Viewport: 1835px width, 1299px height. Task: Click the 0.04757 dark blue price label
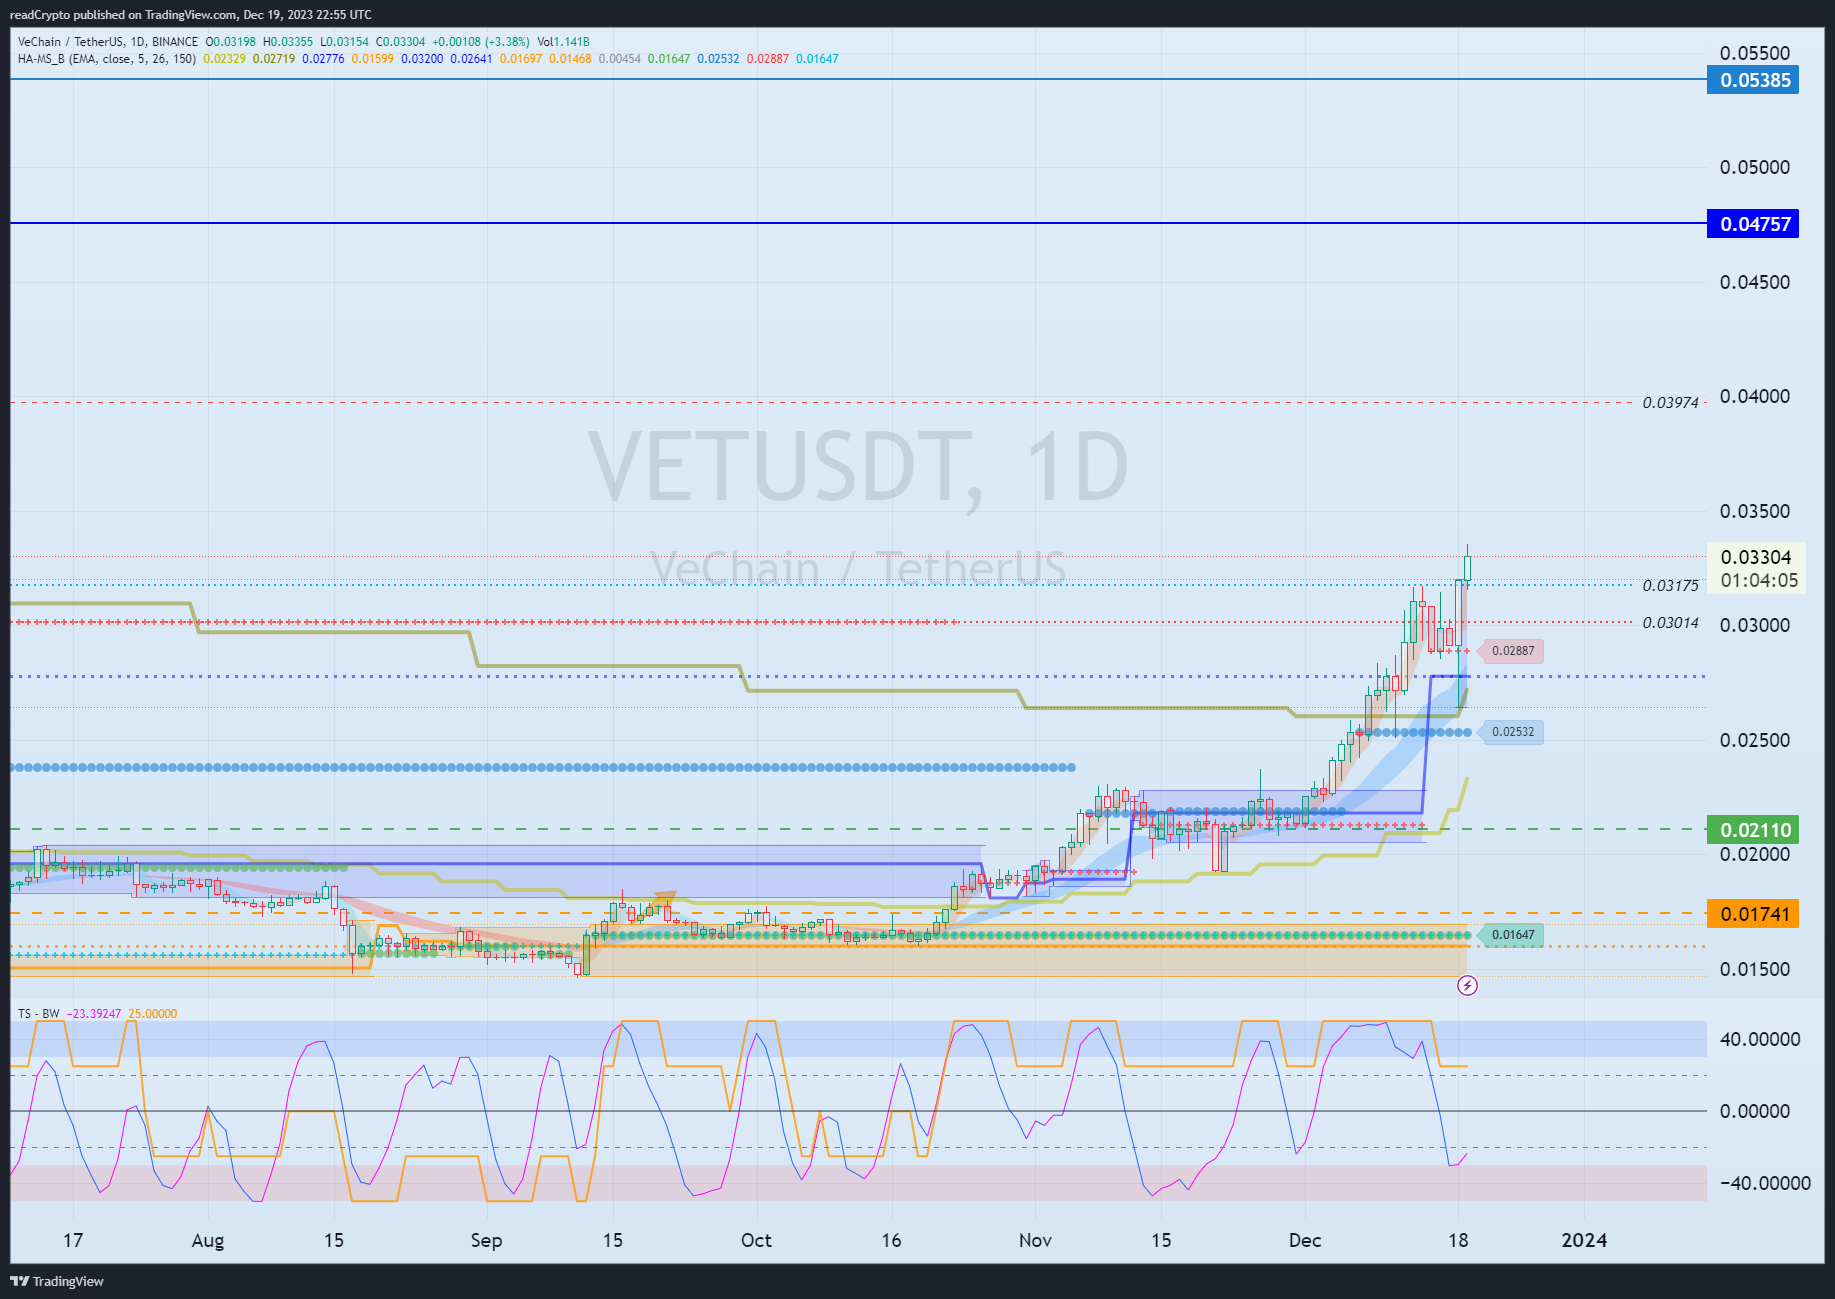click(x=1753, y=224)
